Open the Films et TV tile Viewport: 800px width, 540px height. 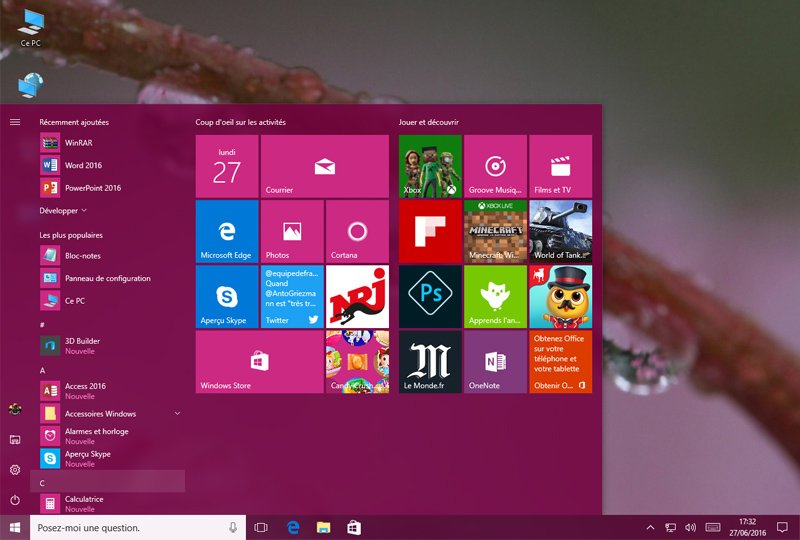[x=560, y=166]
